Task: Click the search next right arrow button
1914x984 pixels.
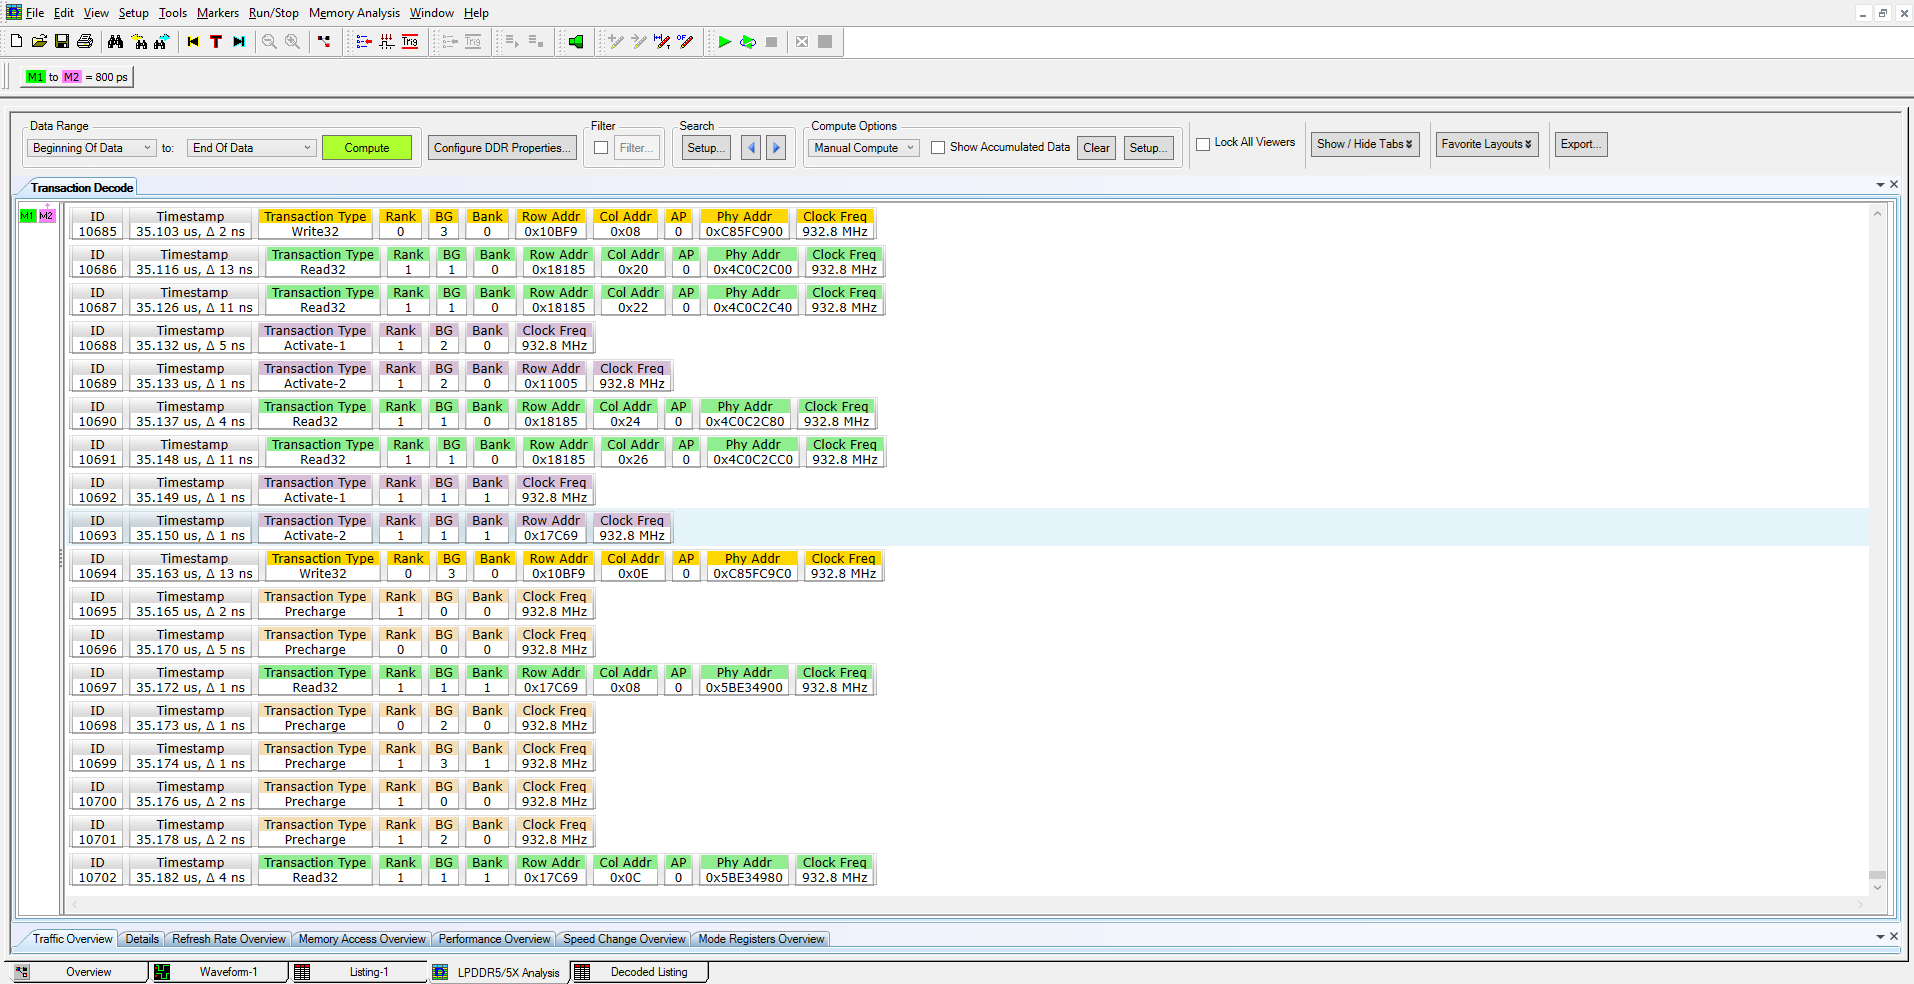Action: click(776, 148)
